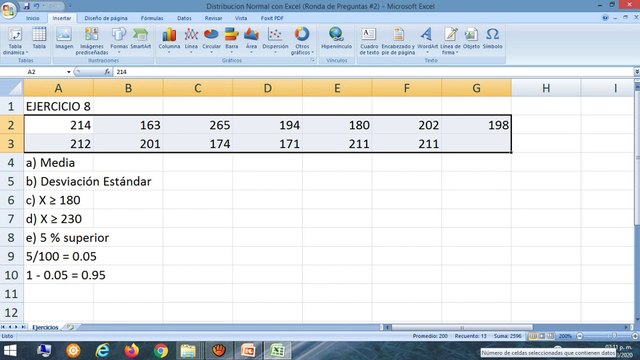Open the Windows Start button
This screenshot has height=360, width=640.
(x=10, y=351)
